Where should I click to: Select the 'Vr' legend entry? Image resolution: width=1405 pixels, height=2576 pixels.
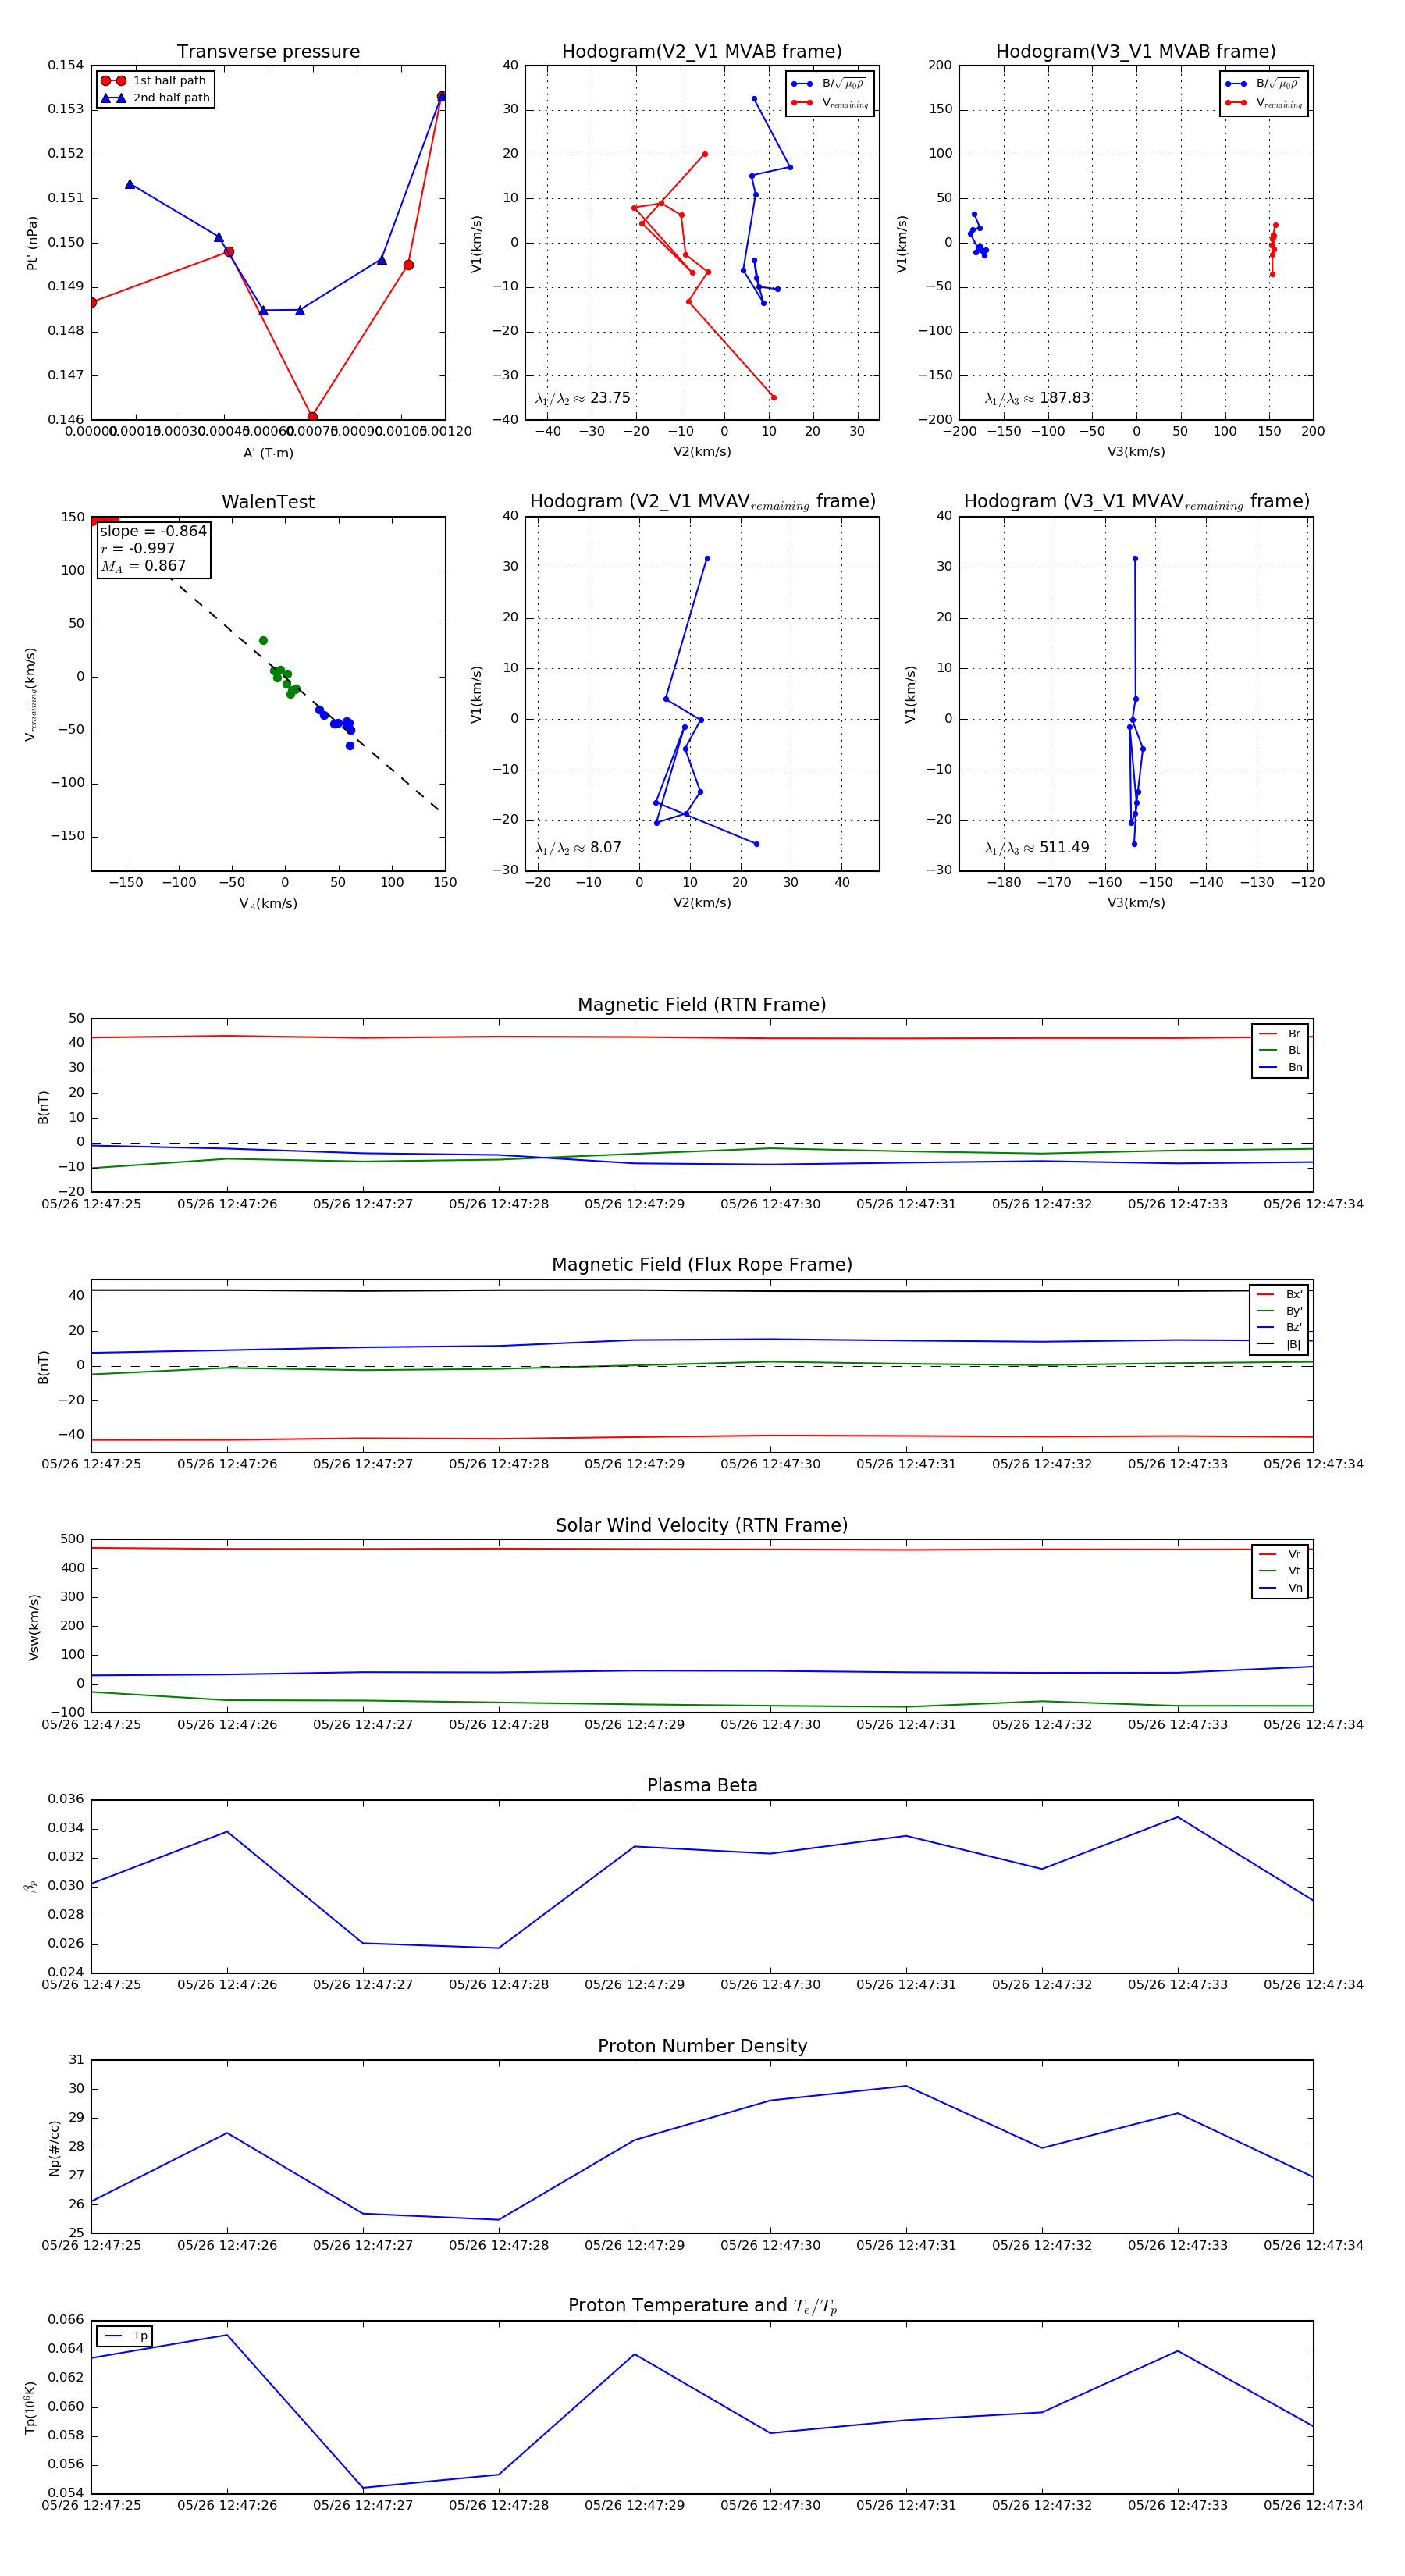(1280, 1555)
